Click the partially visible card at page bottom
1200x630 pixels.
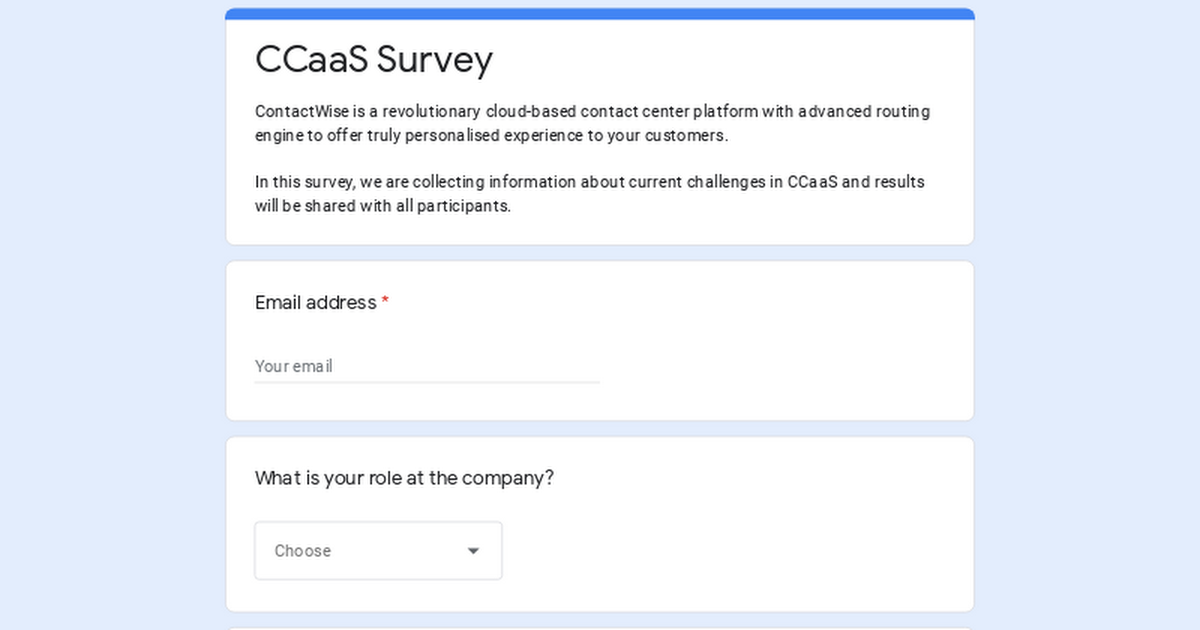tap(600, 628)
